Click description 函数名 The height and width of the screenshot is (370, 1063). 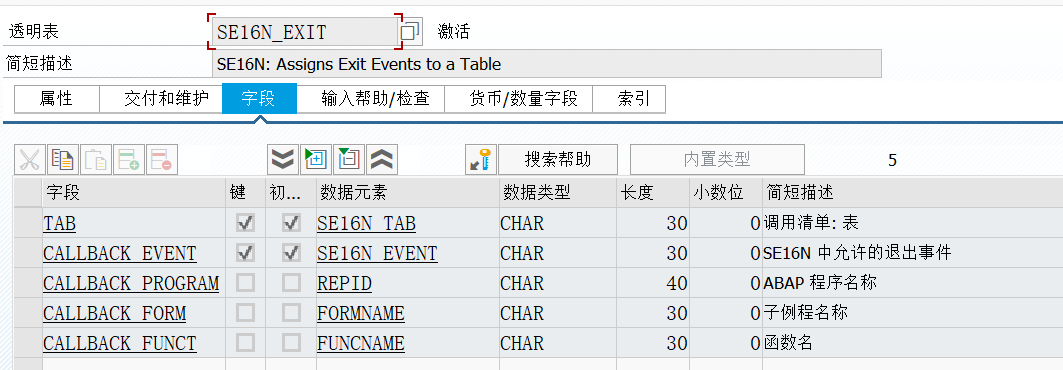788,343
